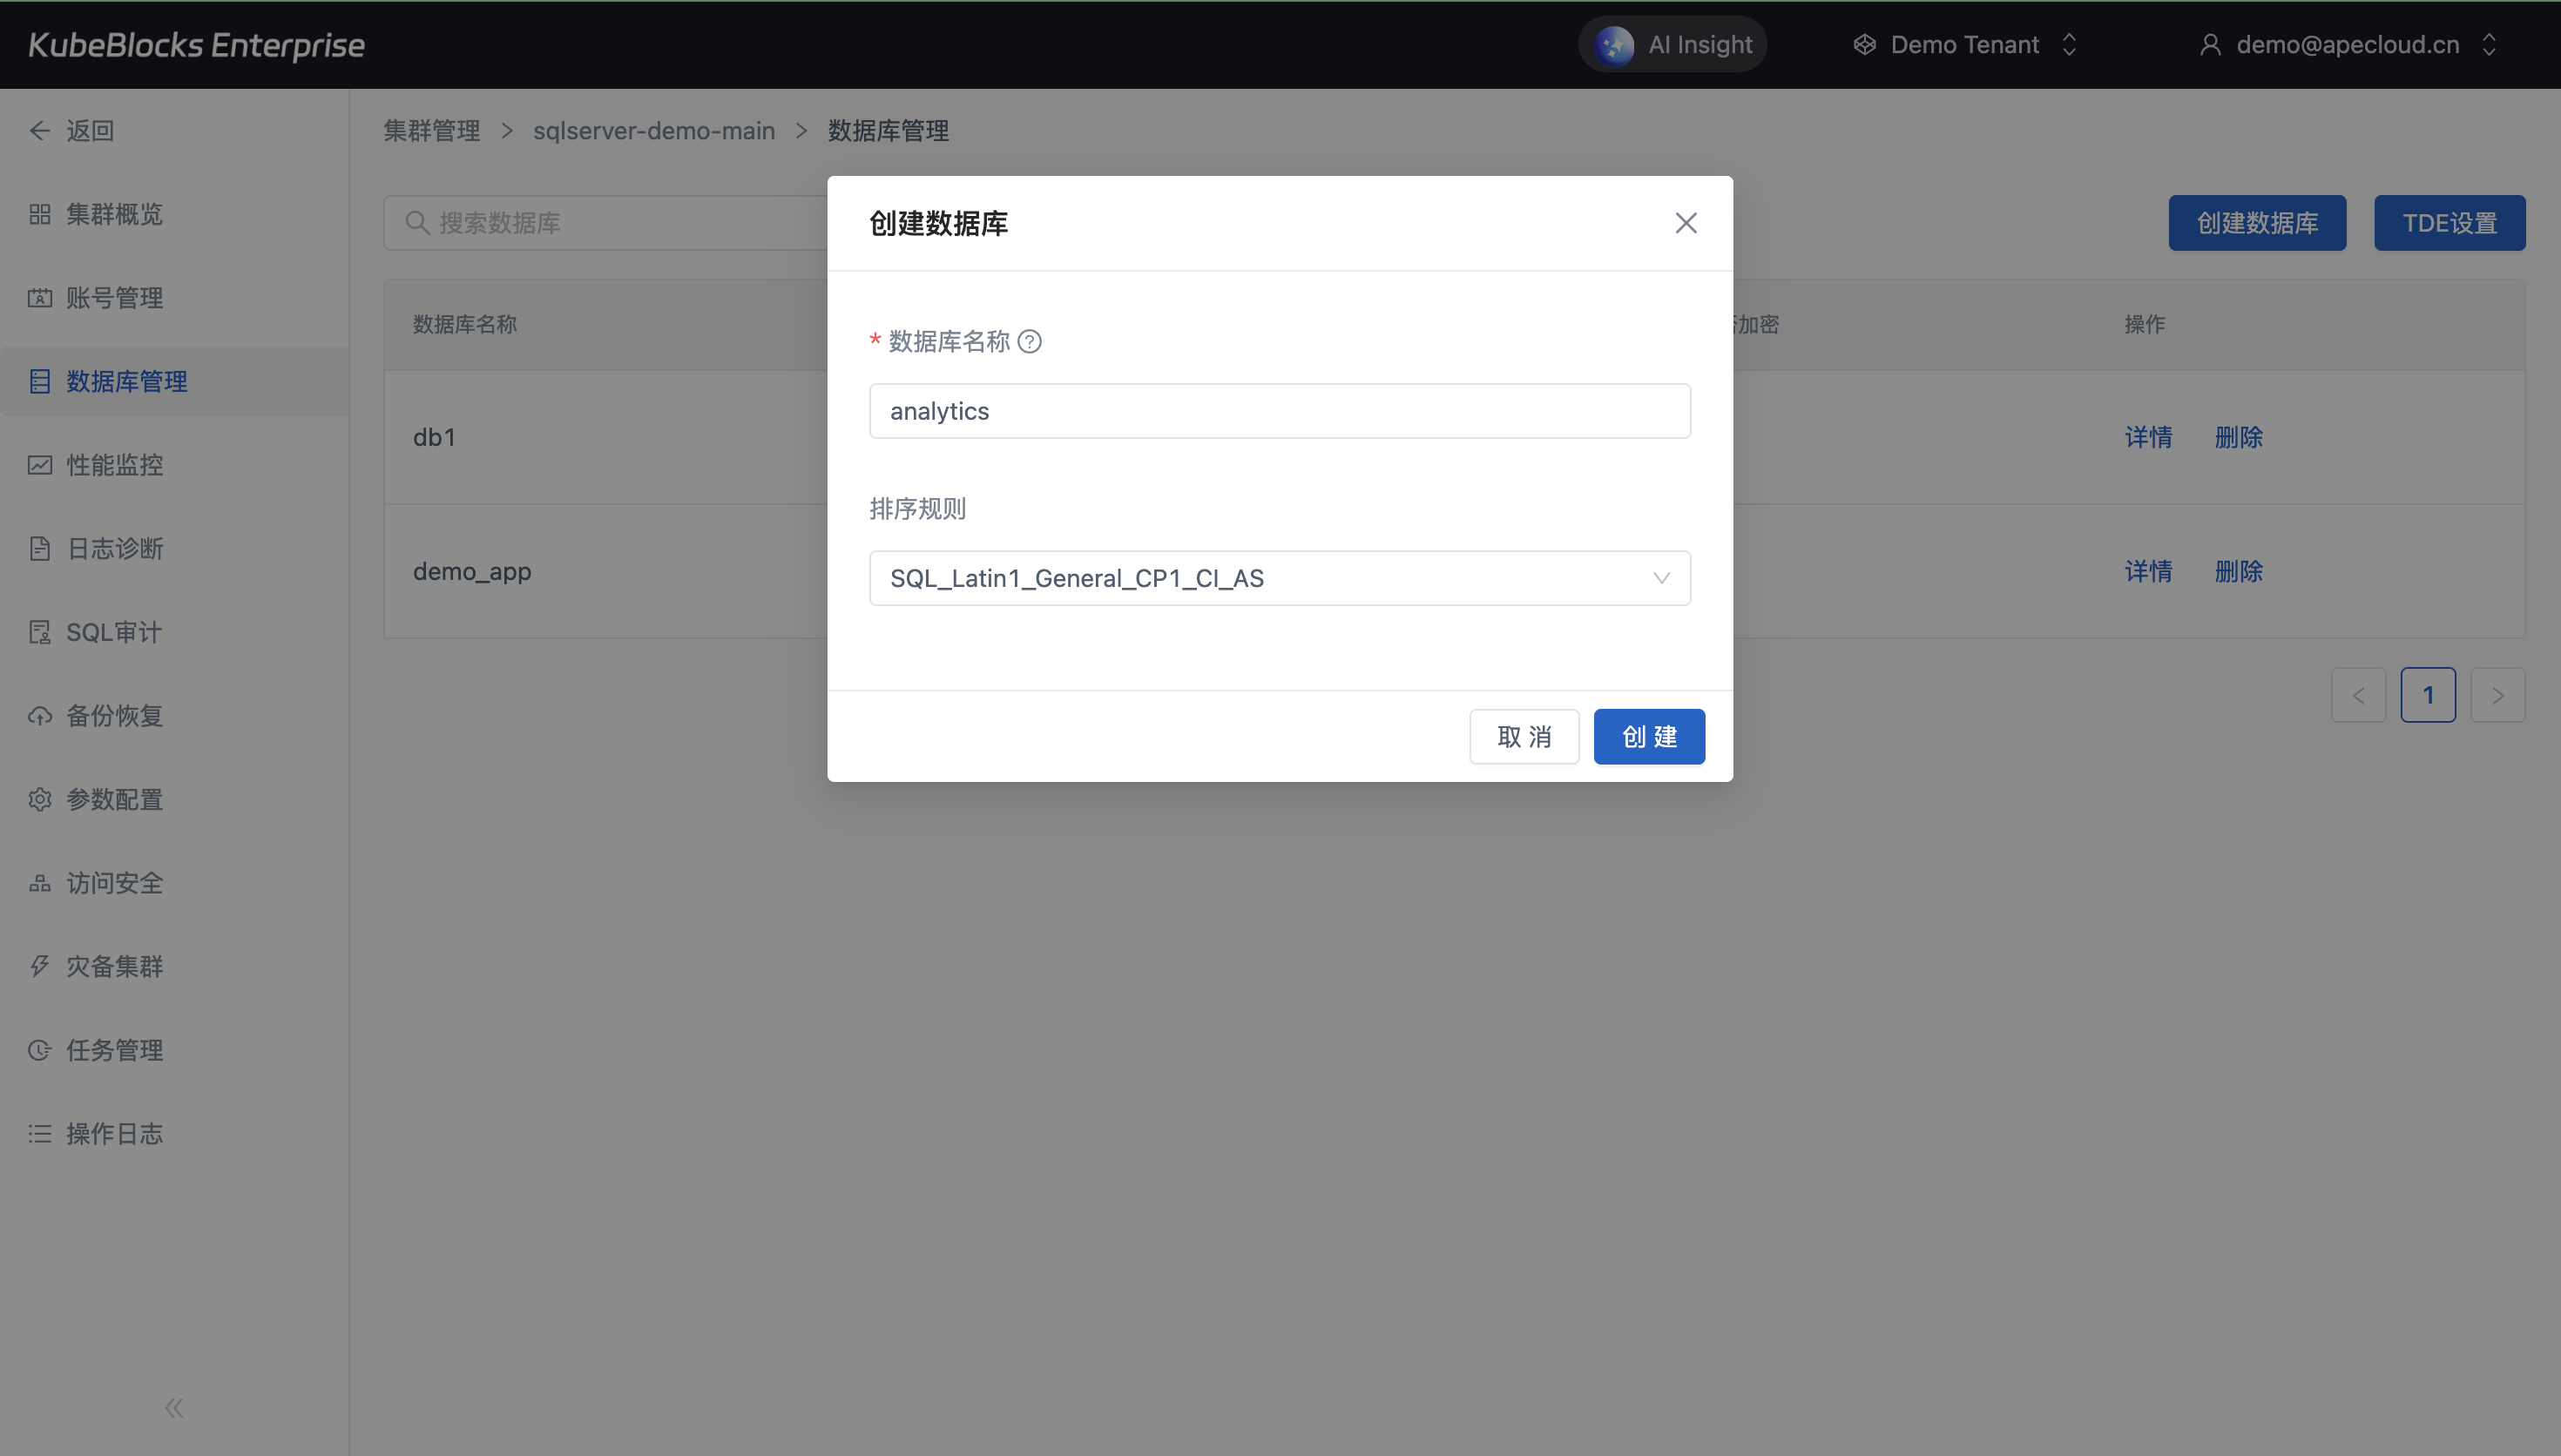2561x1456 pixels.
Task: Open the demo@apecloud.cn account dropdown
Action: 2346,45
